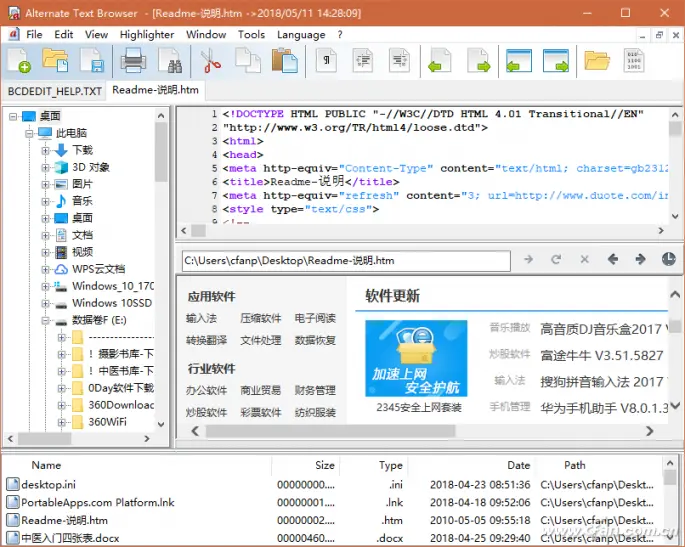Open the Window menu
The width and height of the screenshot is (685, 547).
click(x=206, y=35)
